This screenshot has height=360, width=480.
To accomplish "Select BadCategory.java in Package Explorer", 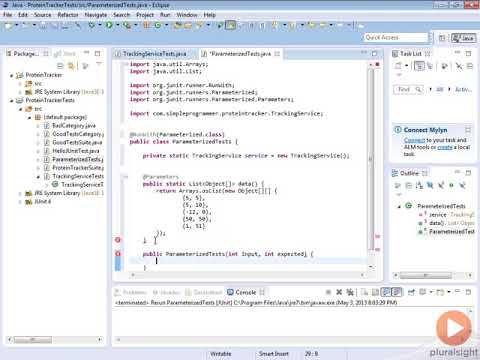I will point(74,126).
